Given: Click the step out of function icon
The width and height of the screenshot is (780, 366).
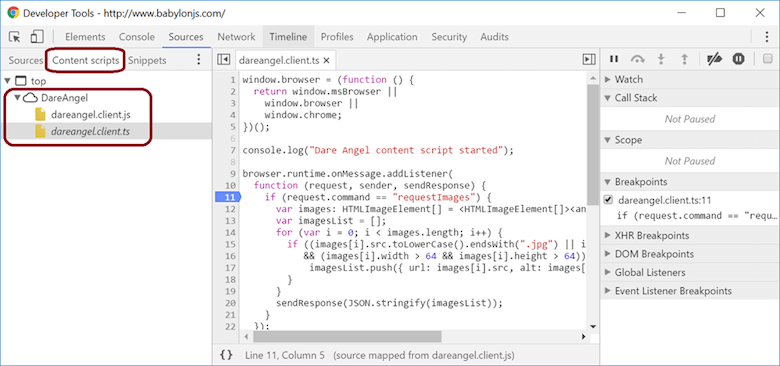Looking at the screenshot, I should point(684,59).
